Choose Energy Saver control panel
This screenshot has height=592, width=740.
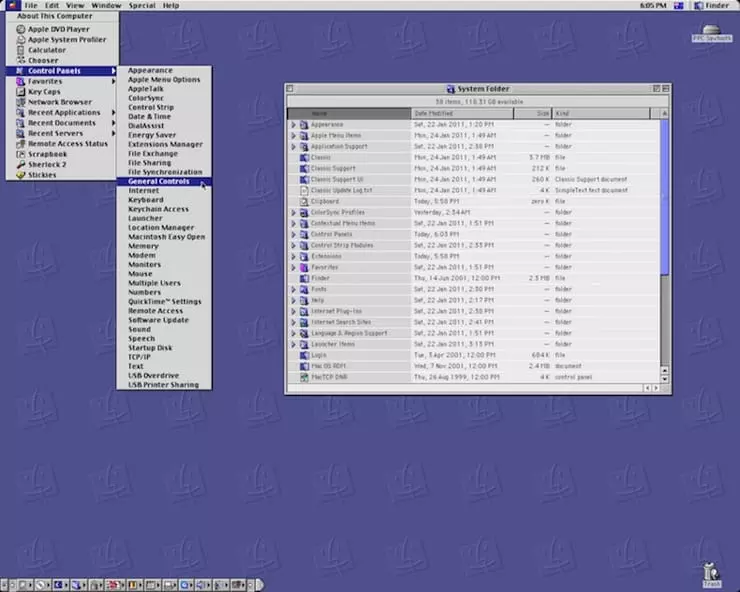pos(152,134)
